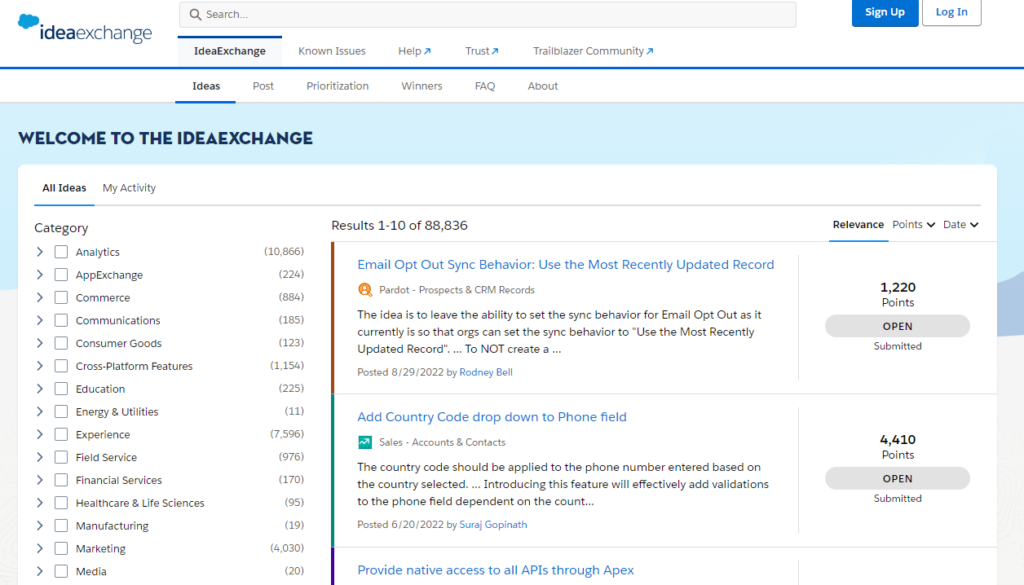The height and width of the screenshot is (585, 1024).
Task: Open the idea about Email Opt Out Sync Behavior
Action: (x=566, y=264)
